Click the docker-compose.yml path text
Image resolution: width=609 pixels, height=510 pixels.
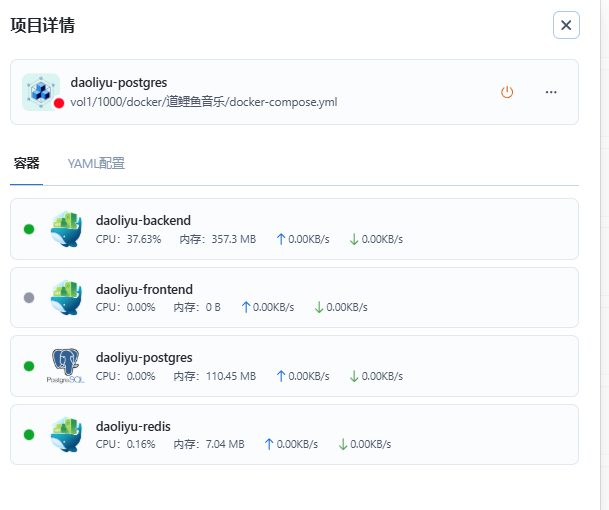(204, 102)
